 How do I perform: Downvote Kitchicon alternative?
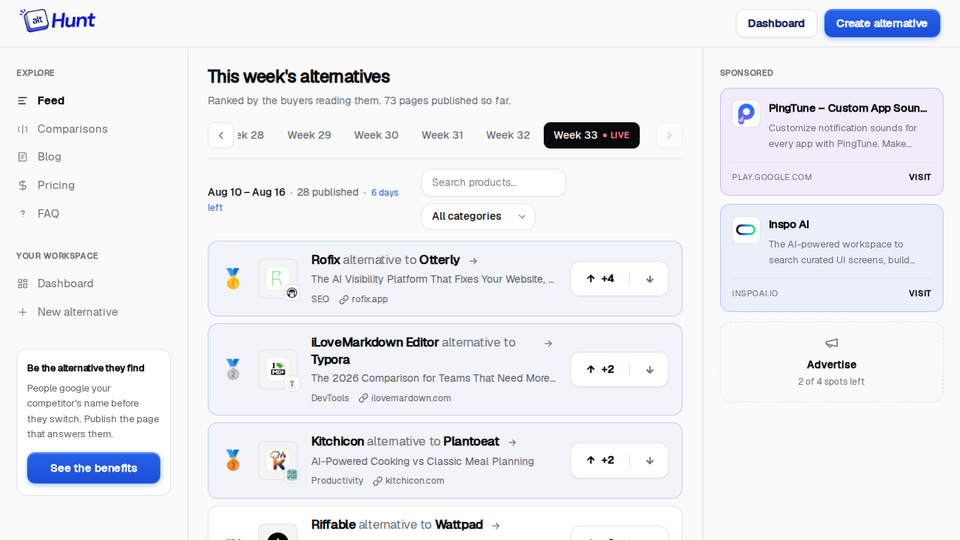(x=650, y=460)
